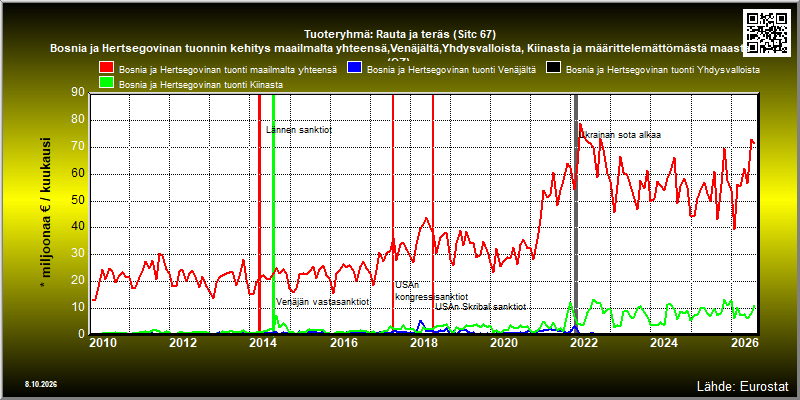The image size is (800, 400).
Task: Click the 'USAn Skribal sanktiot' annotation label
Action: pos(480,307)
